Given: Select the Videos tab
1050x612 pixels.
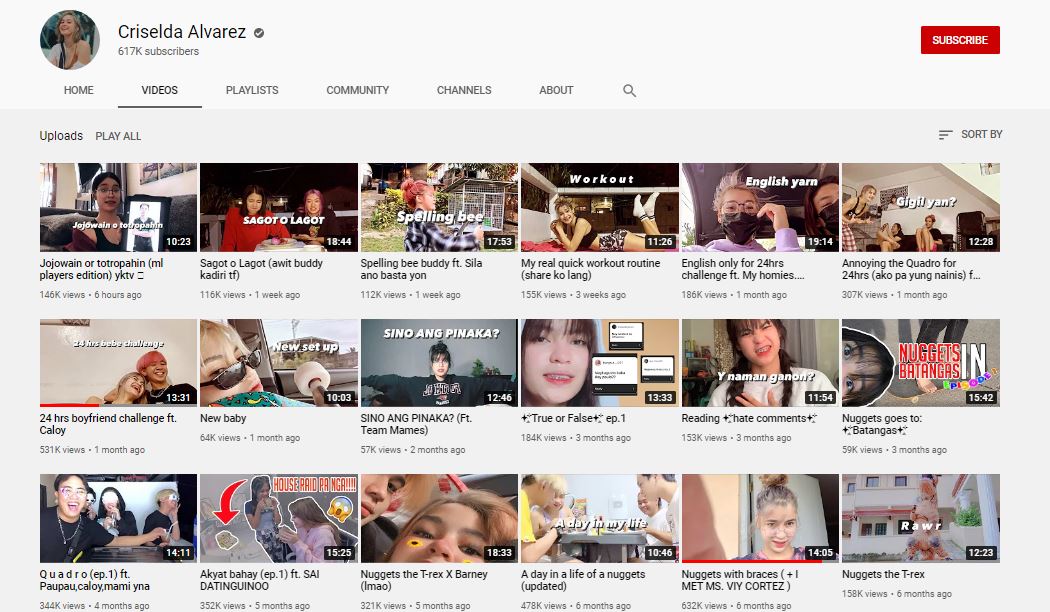Looking at the screenshot, I should coord(159,90).
